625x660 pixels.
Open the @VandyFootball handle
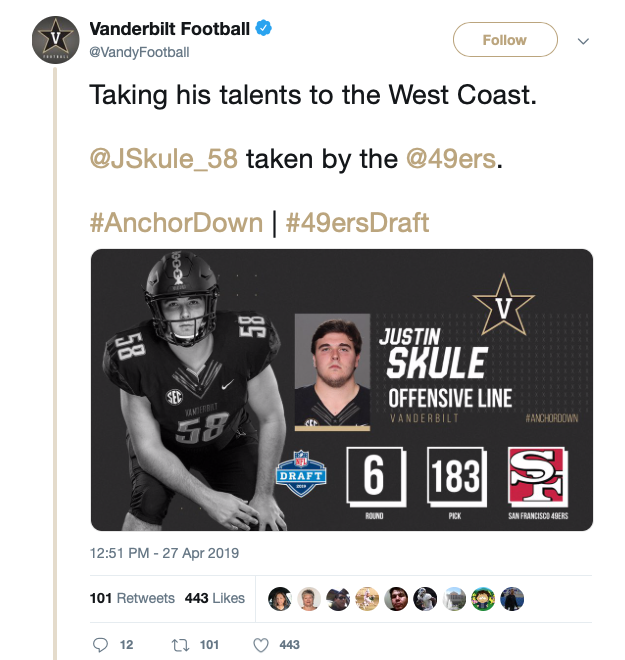pos(139,52)
